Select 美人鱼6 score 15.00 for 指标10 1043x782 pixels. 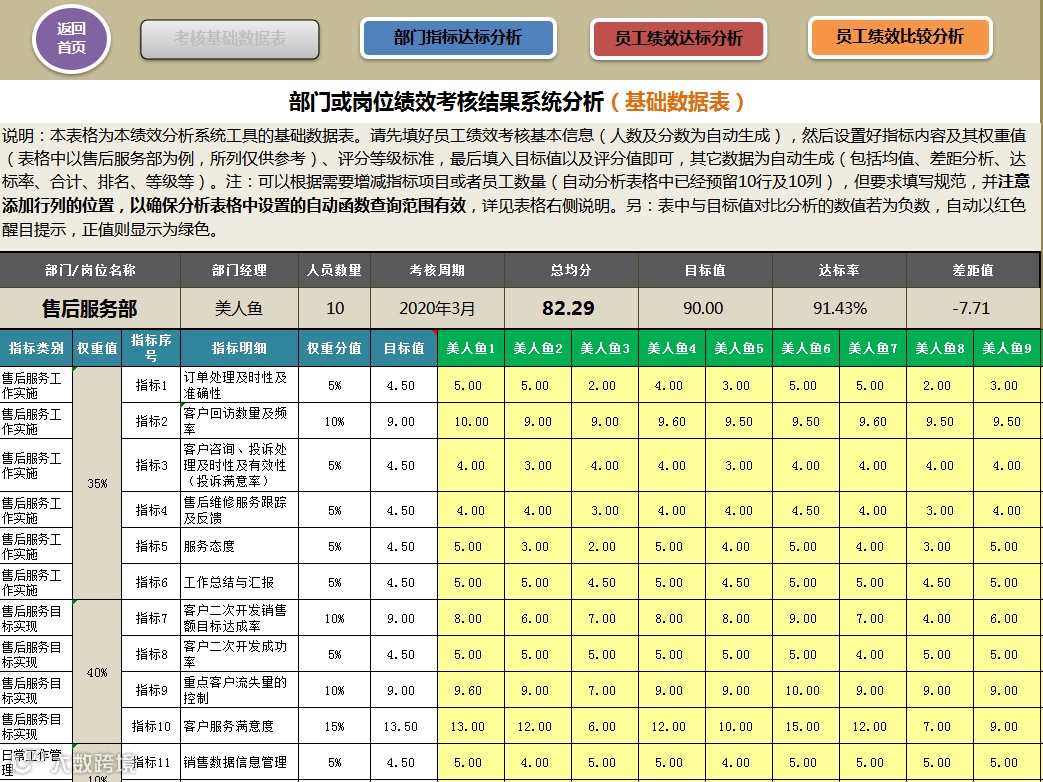point(806,726)
